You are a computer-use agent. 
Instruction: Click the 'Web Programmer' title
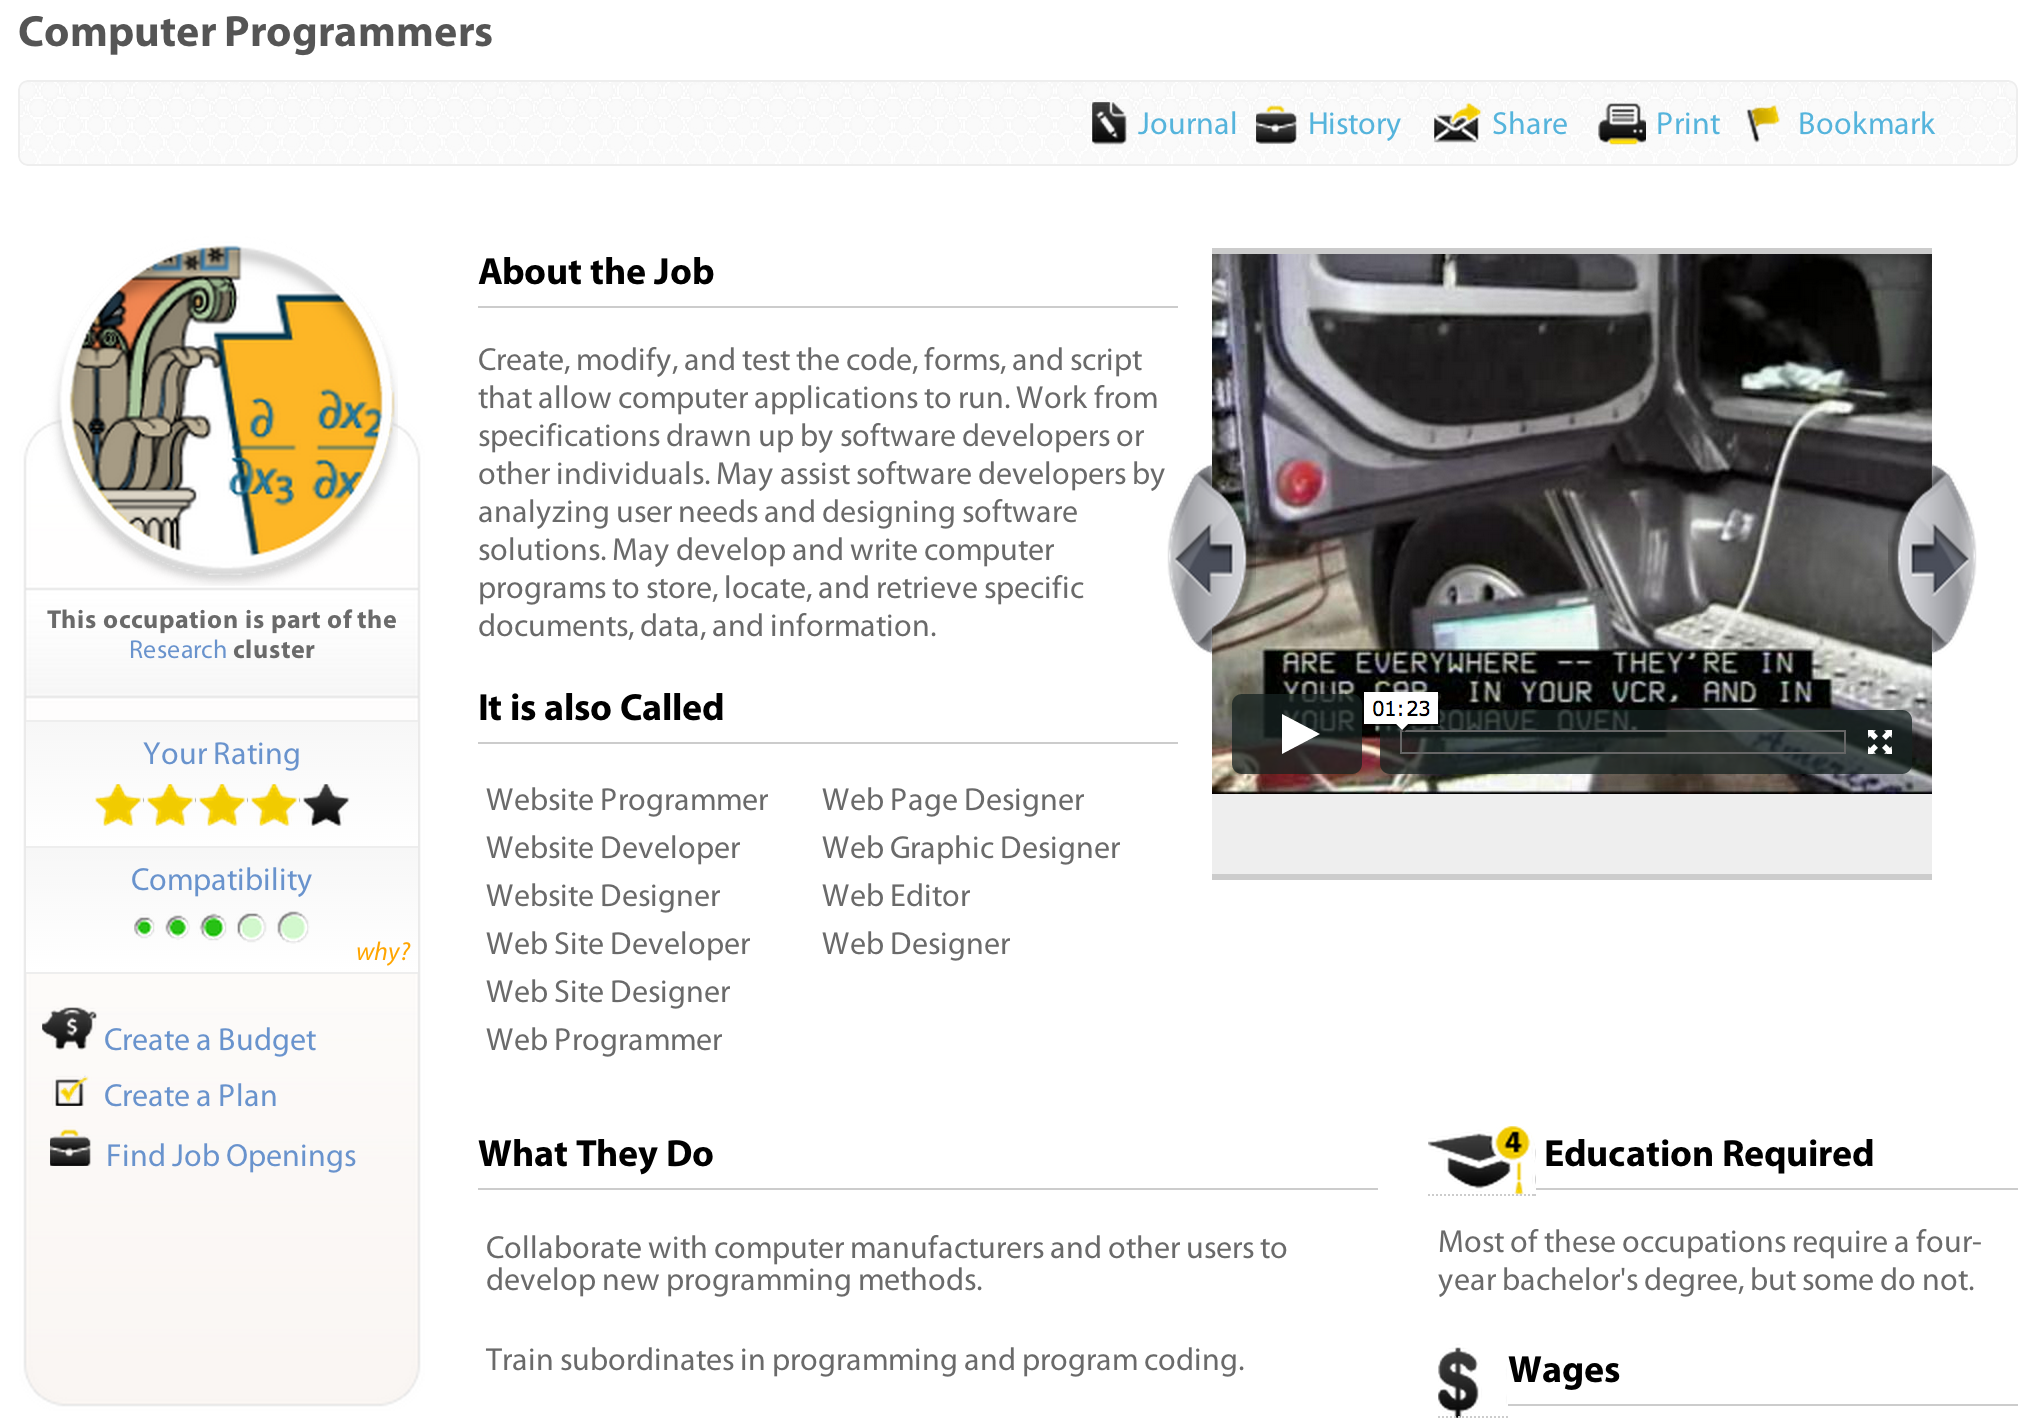(604, 1039)
